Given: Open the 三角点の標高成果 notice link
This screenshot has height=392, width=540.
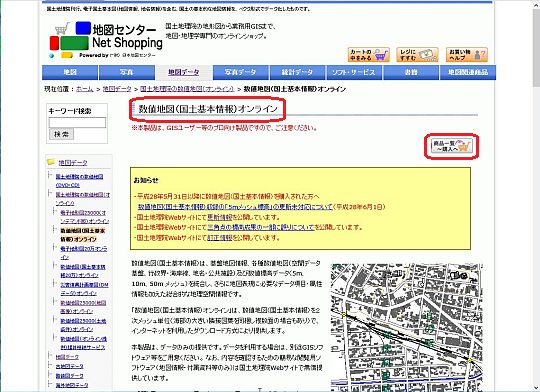Looking at the screenshot, I should pyautogui.click(x=261, y=227).
